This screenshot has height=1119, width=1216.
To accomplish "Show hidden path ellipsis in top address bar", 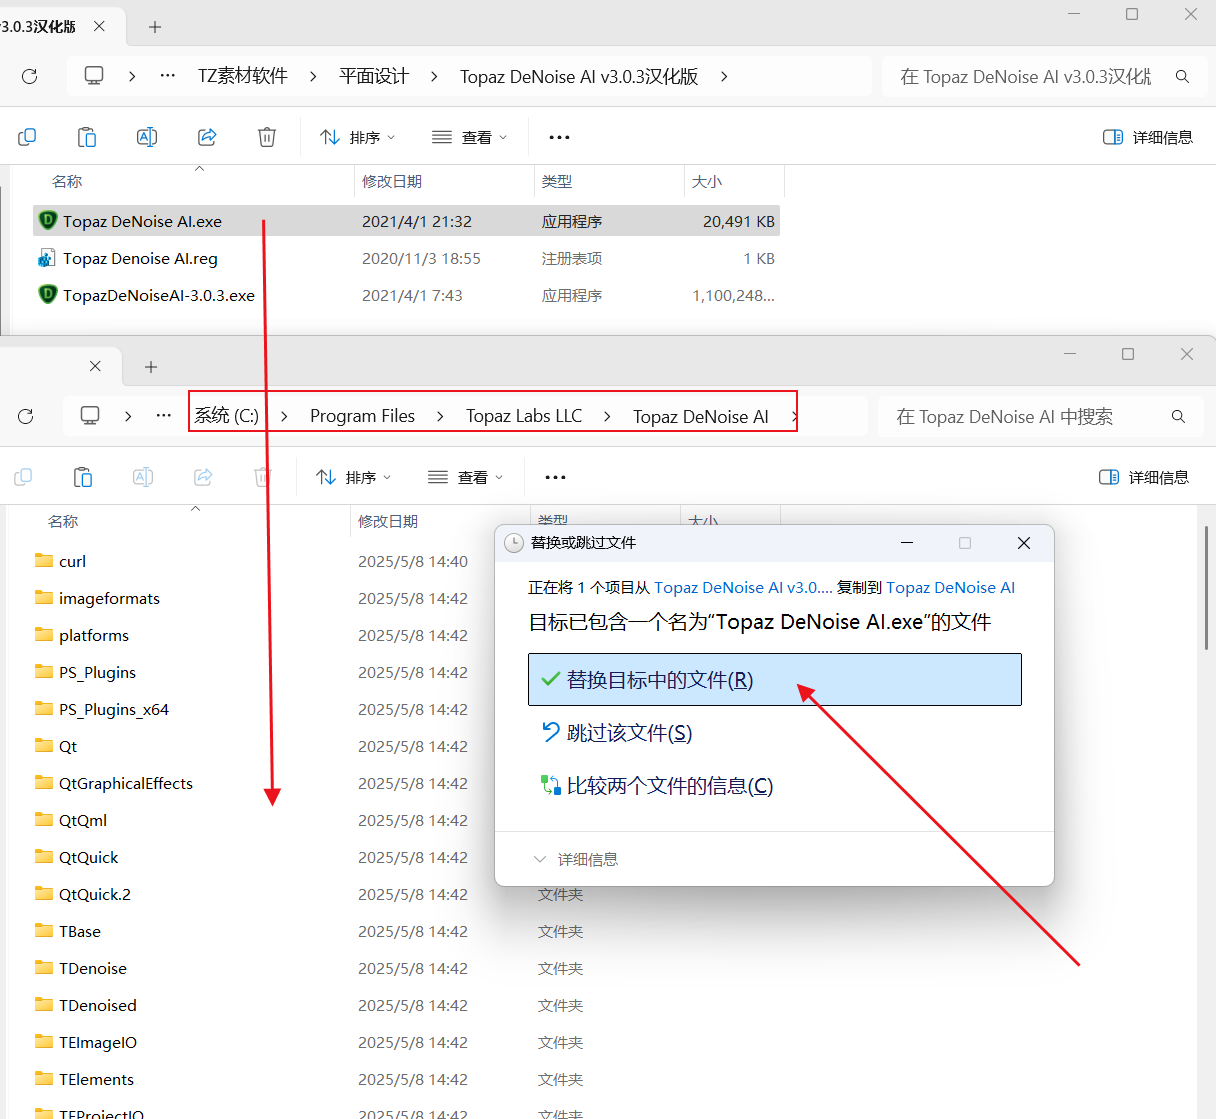I will coord(168,76).
